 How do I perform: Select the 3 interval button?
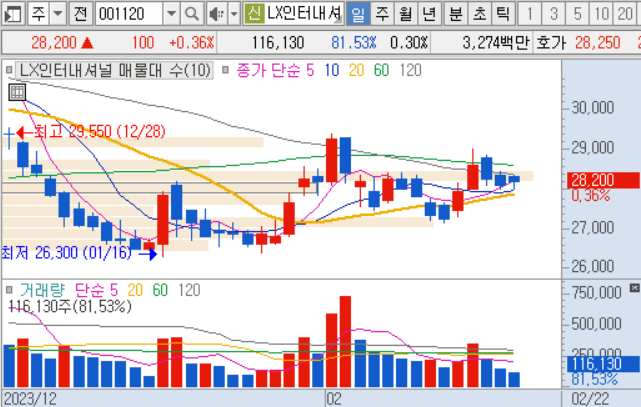click(553, 14)
